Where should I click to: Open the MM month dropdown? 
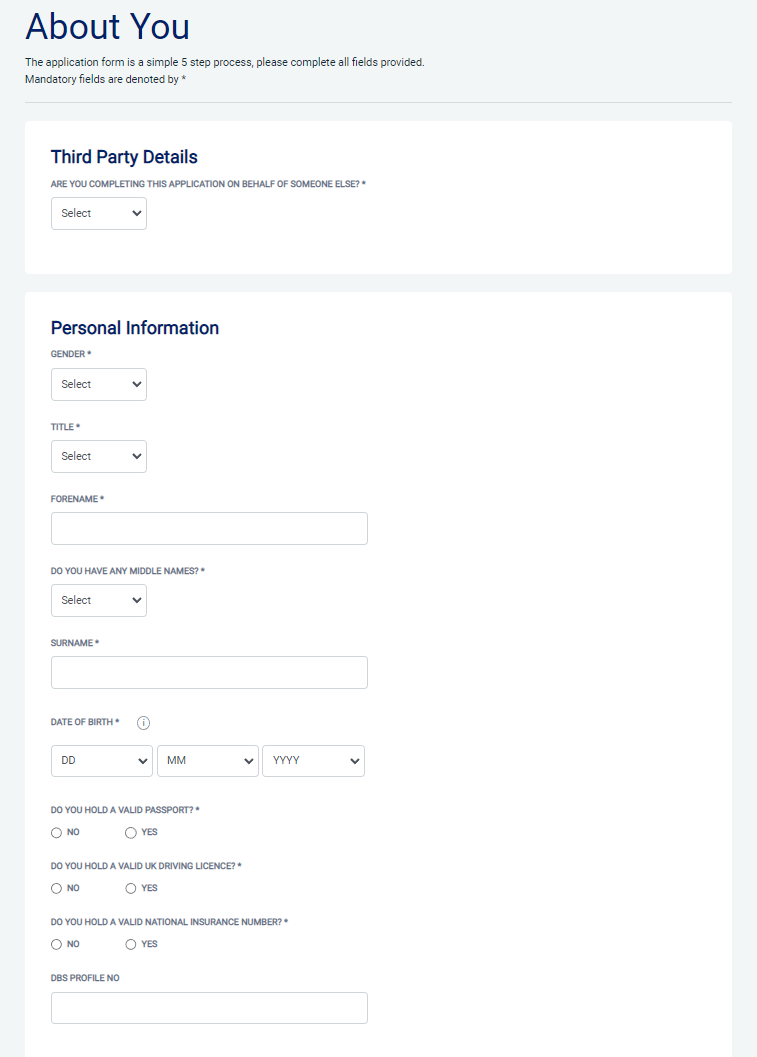pos(208,760)
